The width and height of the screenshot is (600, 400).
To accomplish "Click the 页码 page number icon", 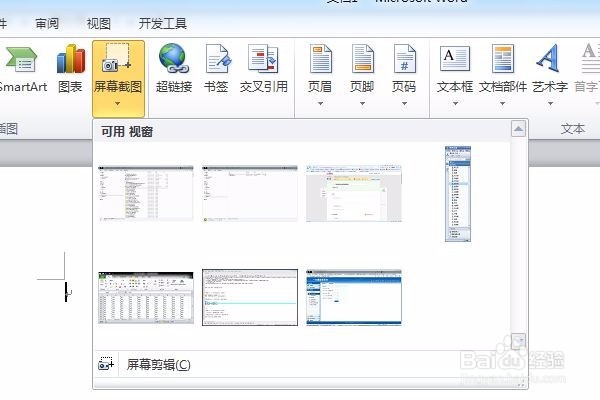I will tap(404, 59).
